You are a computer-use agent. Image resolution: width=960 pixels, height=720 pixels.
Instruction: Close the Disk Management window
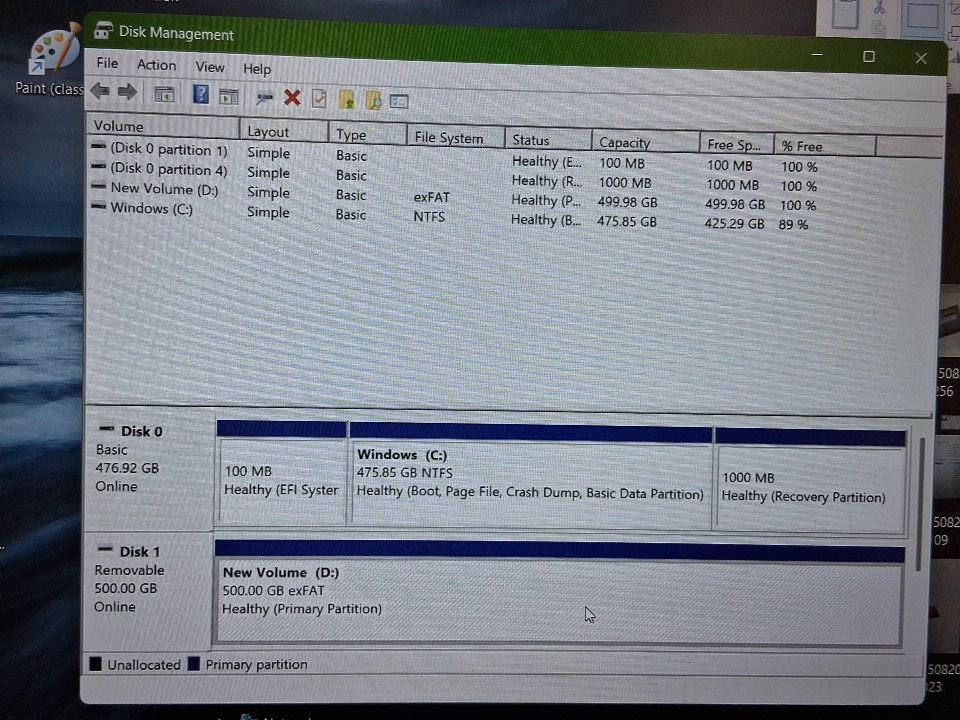pos(921,58)
